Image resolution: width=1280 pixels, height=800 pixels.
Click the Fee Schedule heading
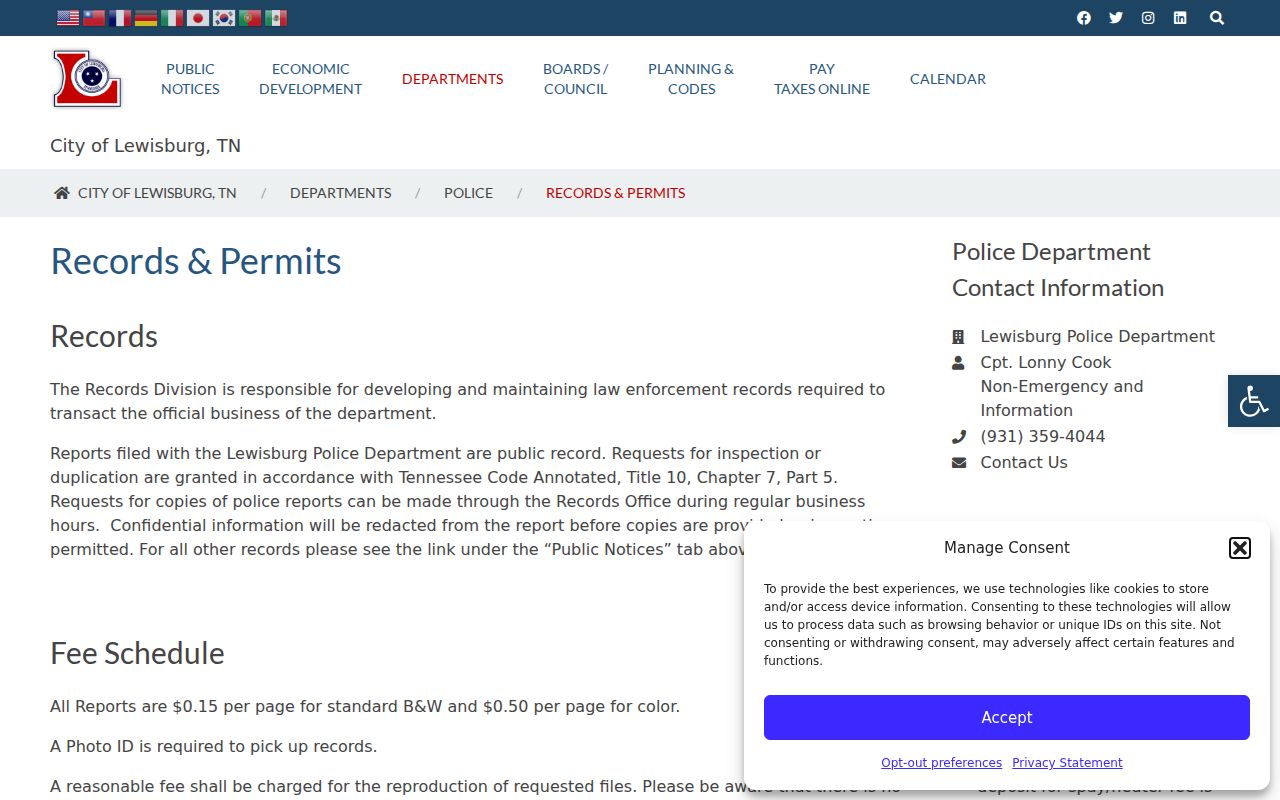point(137,654)
